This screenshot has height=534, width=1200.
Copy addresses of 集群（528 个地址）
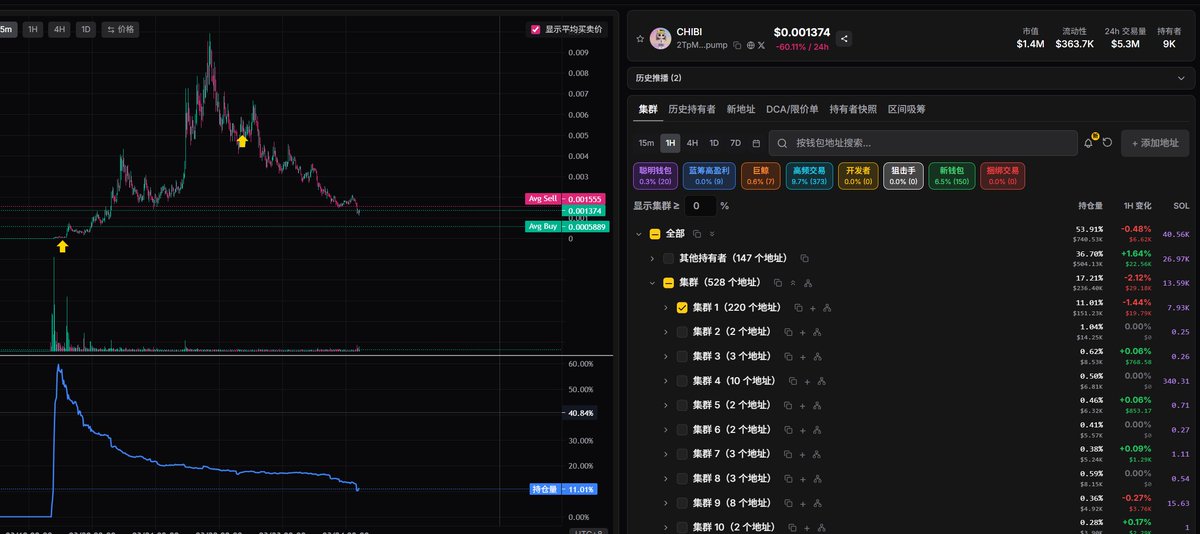778,283
